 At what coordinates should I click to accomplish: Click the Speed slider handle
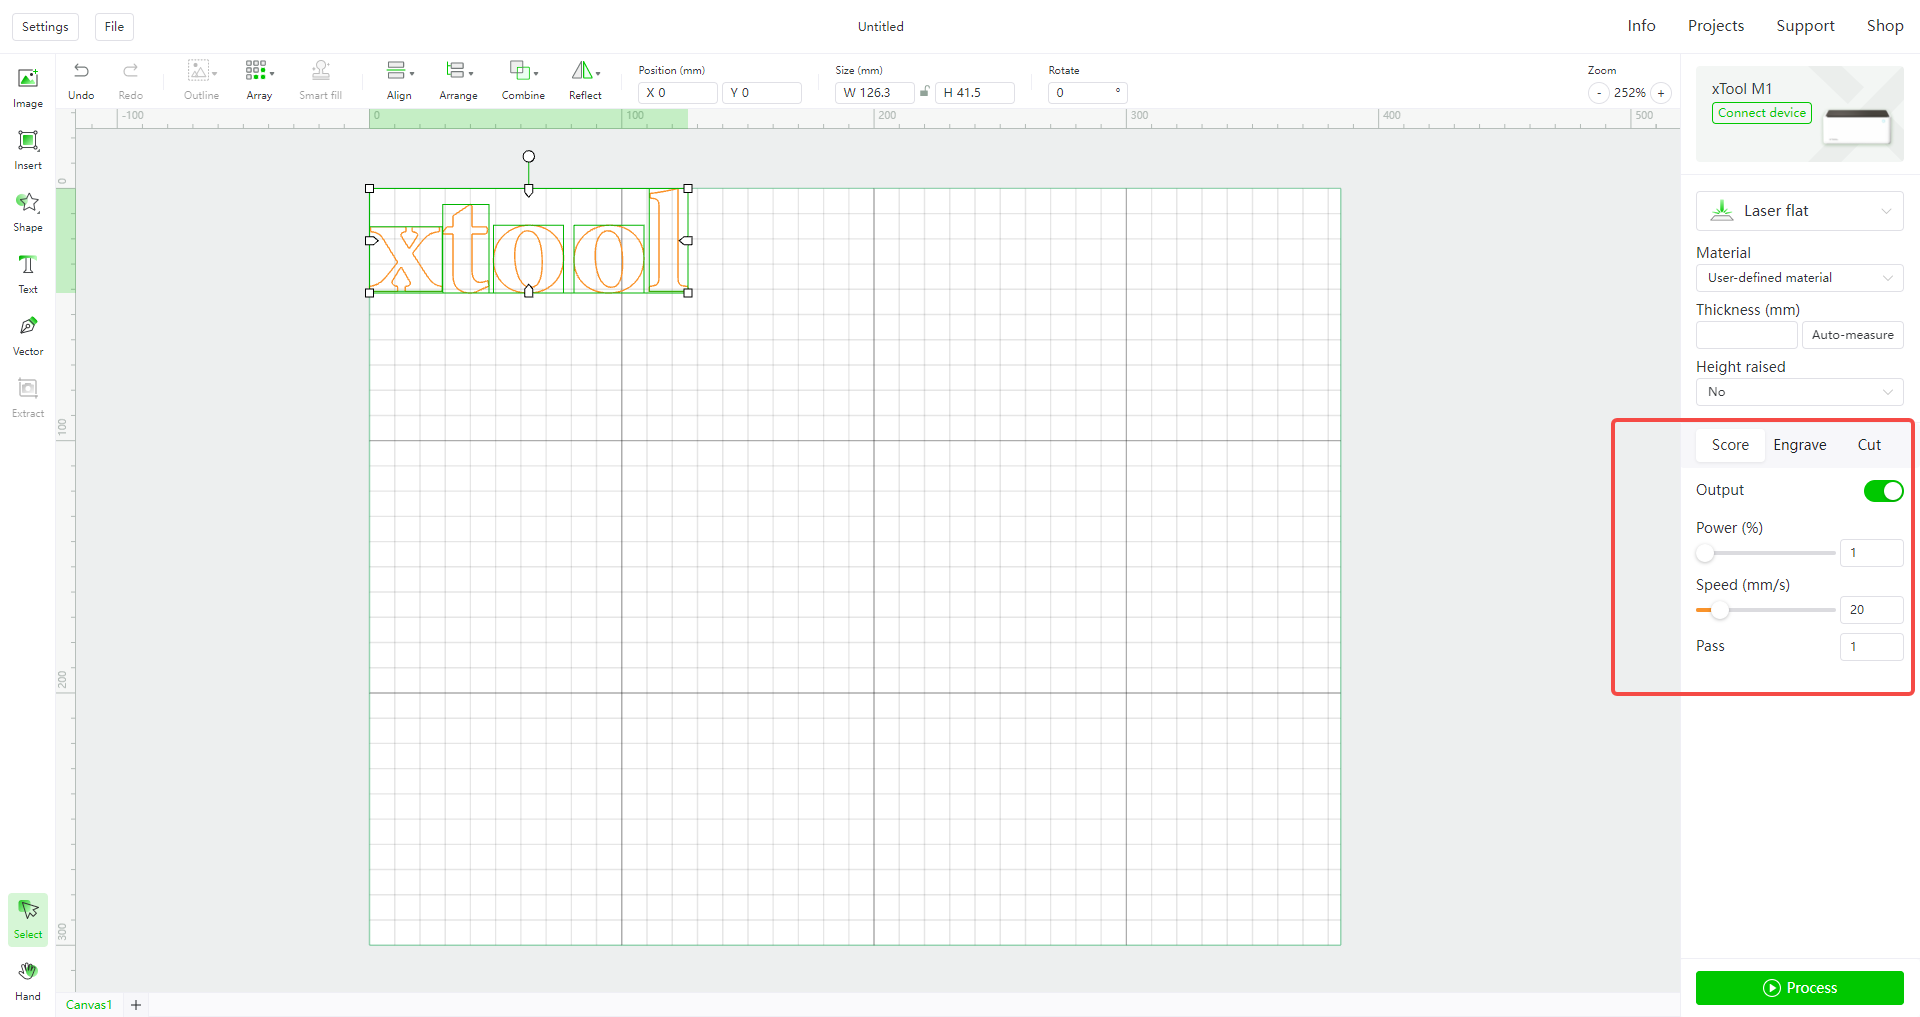pyautogui.click(x=1720, y=610)
